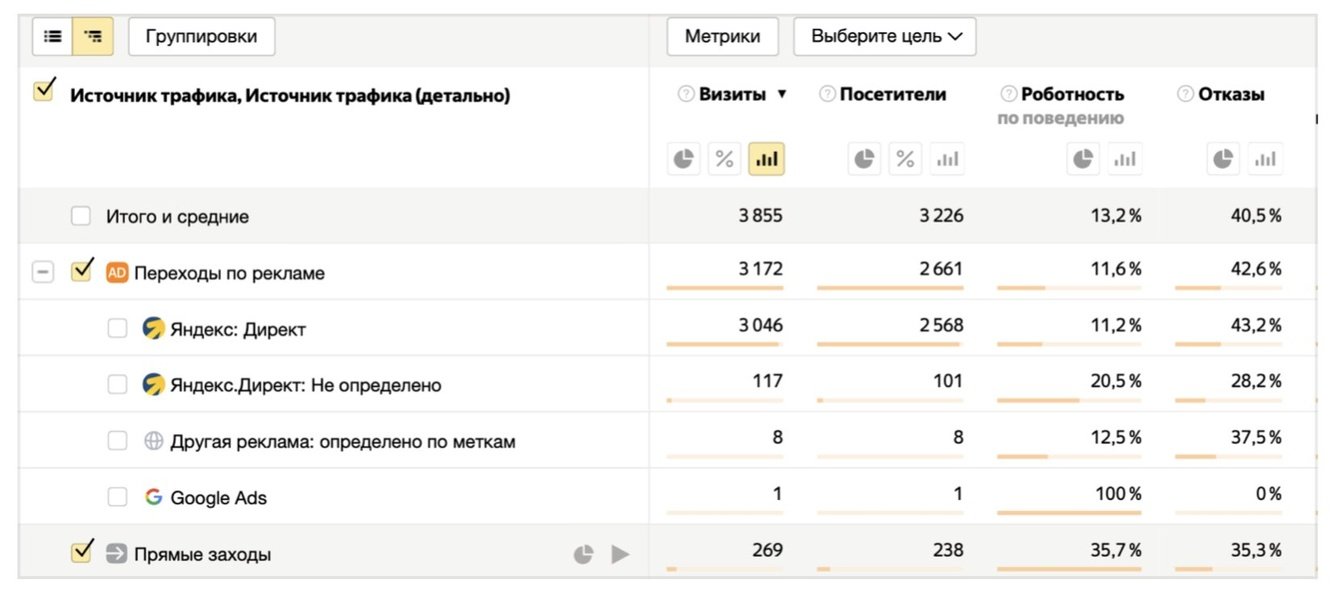Tick the Итого и средние checkbox
Viewport: 1340px width, 609px height.
coord(81,216)
